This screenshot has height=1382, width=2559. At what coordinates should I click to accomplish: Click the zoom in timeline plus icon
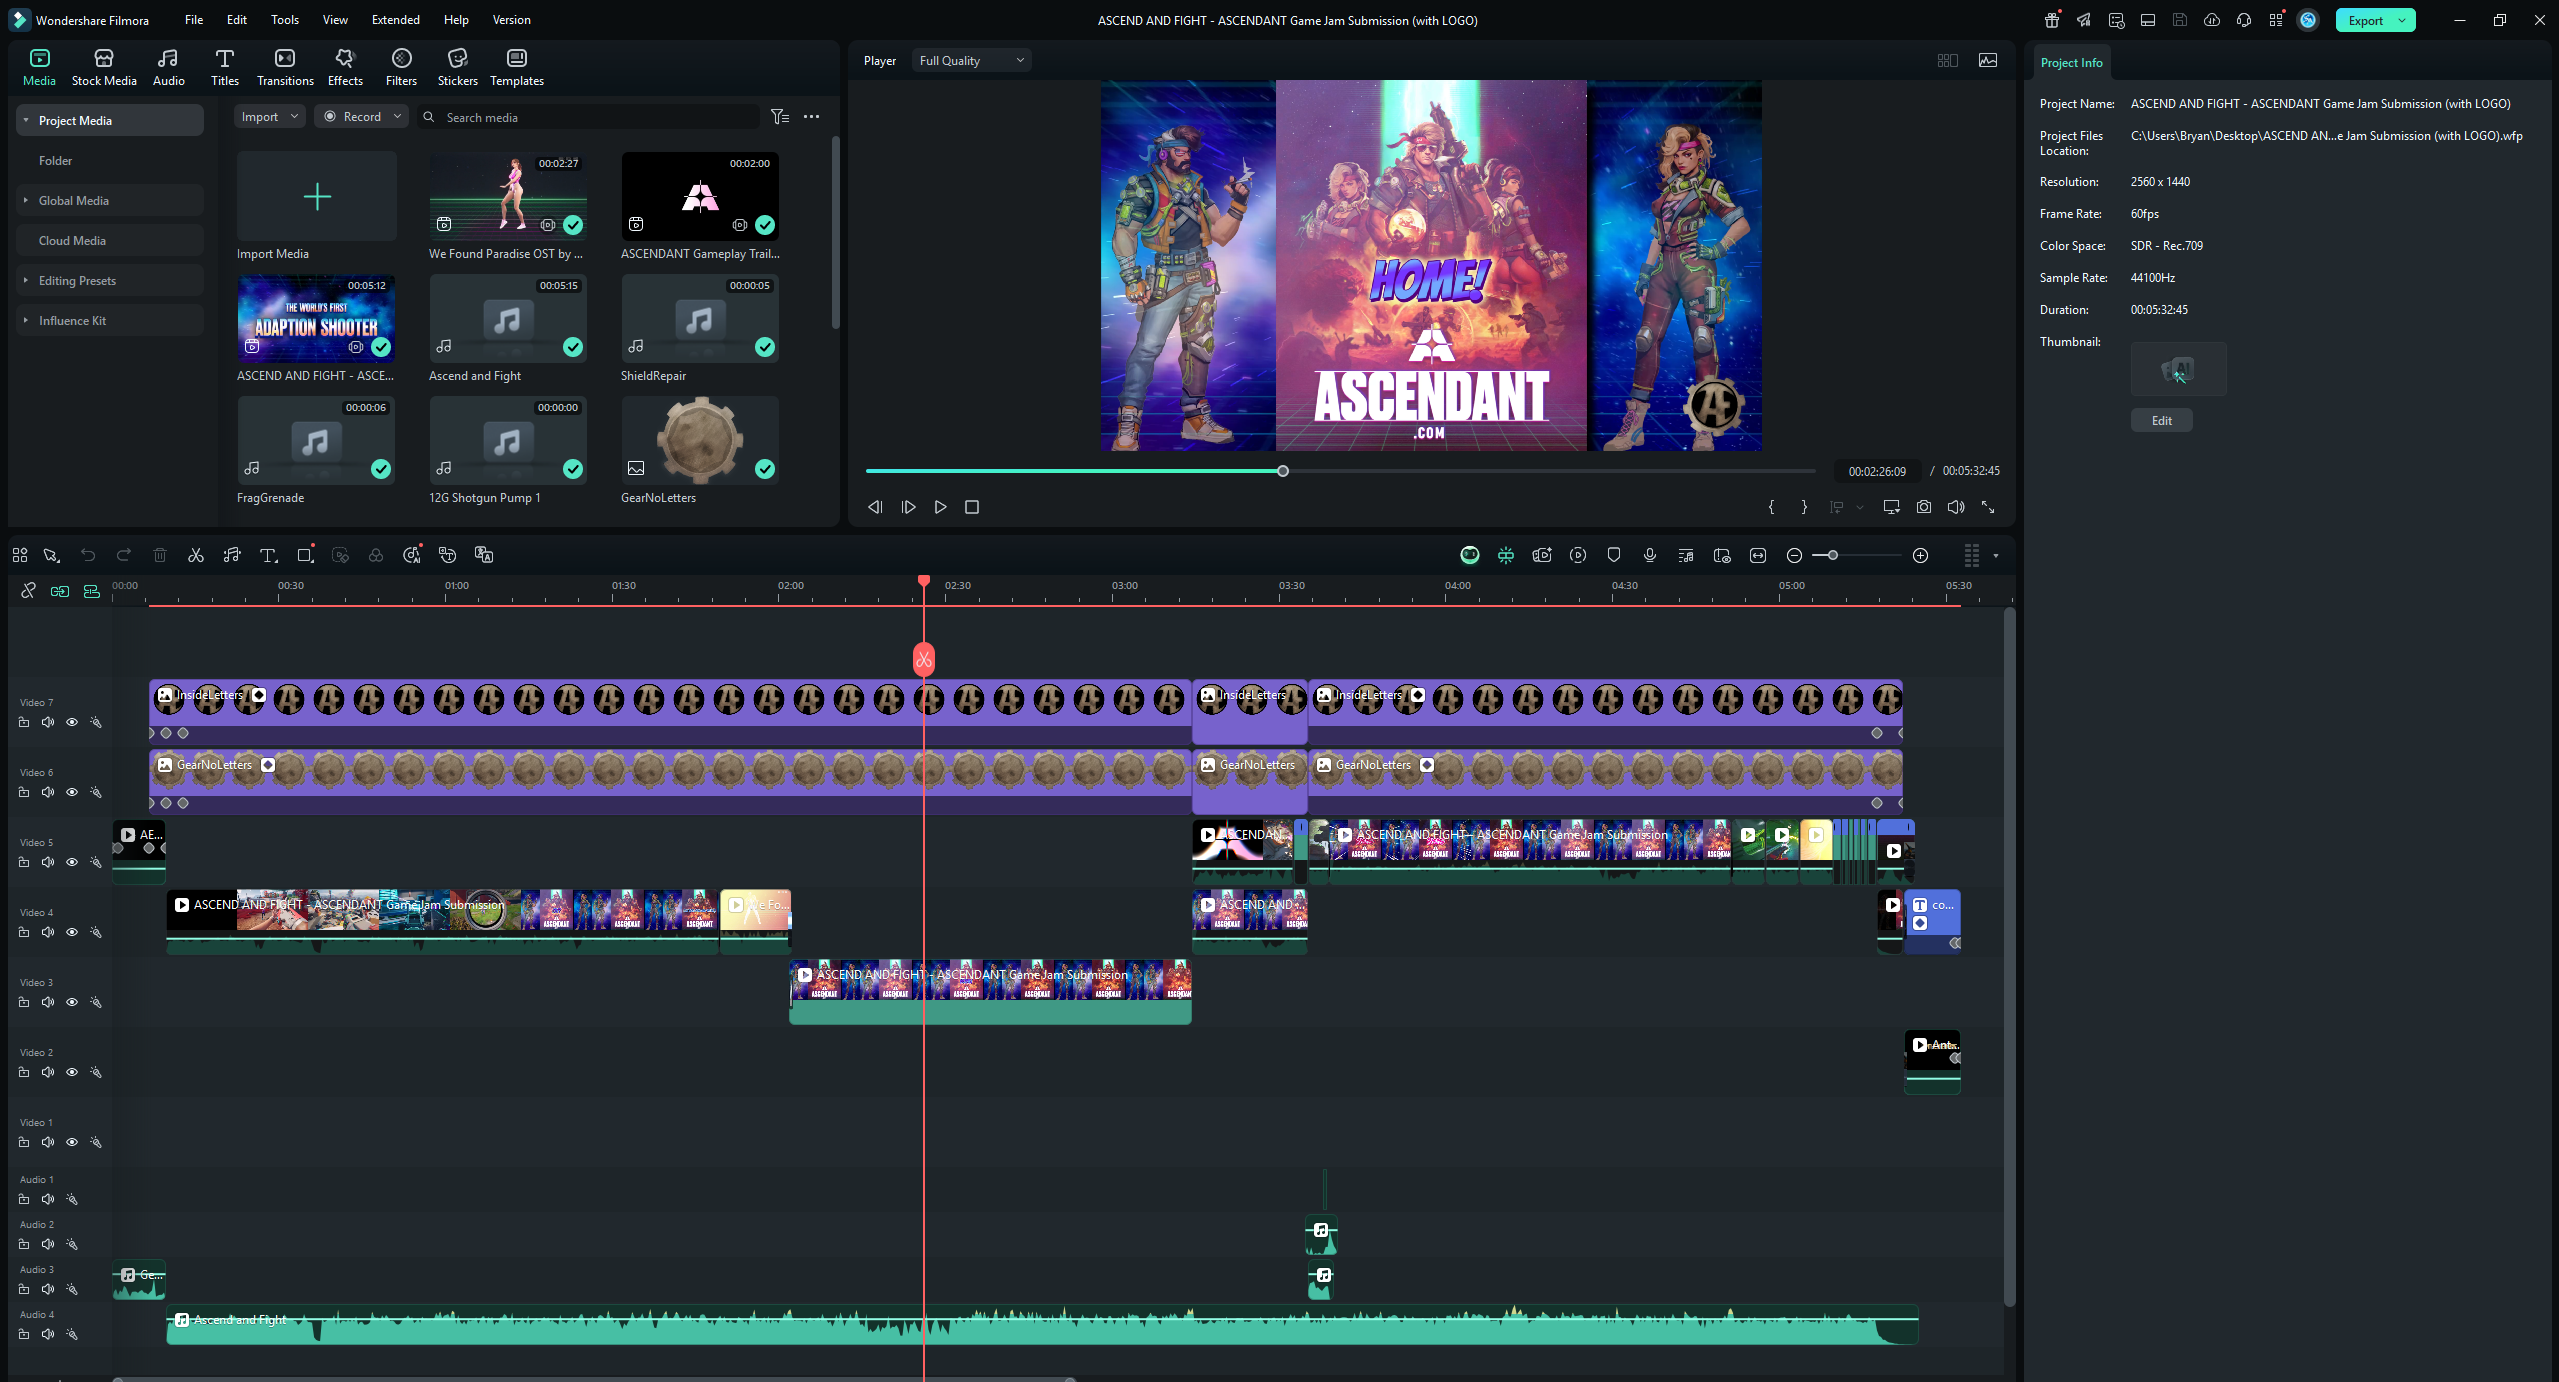(x=1920, y=555)
